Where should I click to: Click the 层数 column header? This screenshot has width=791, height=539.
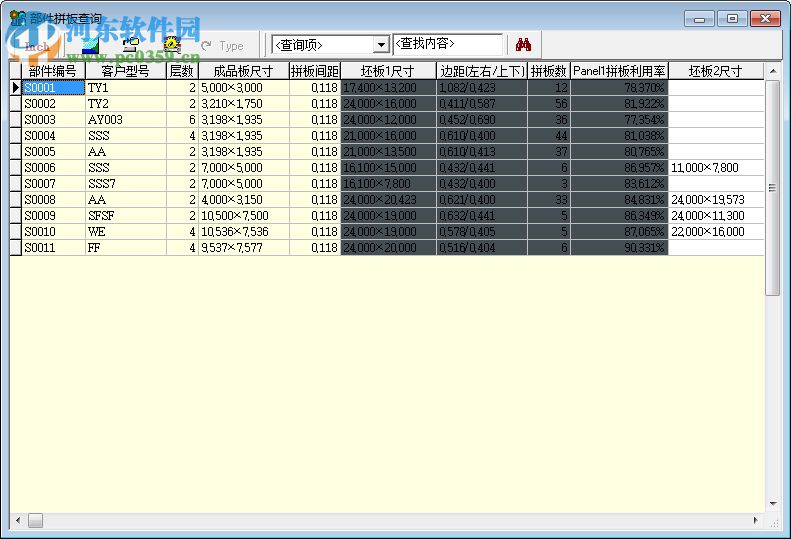pos(182,71)
